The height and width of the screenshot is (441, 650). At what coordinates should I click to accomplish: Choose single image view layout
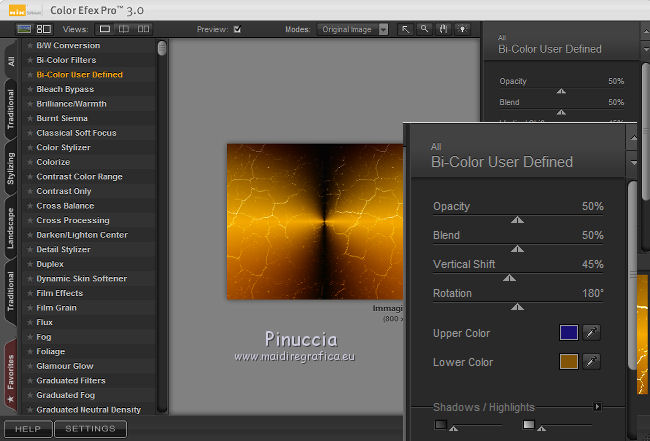click(x=105, y=30)
